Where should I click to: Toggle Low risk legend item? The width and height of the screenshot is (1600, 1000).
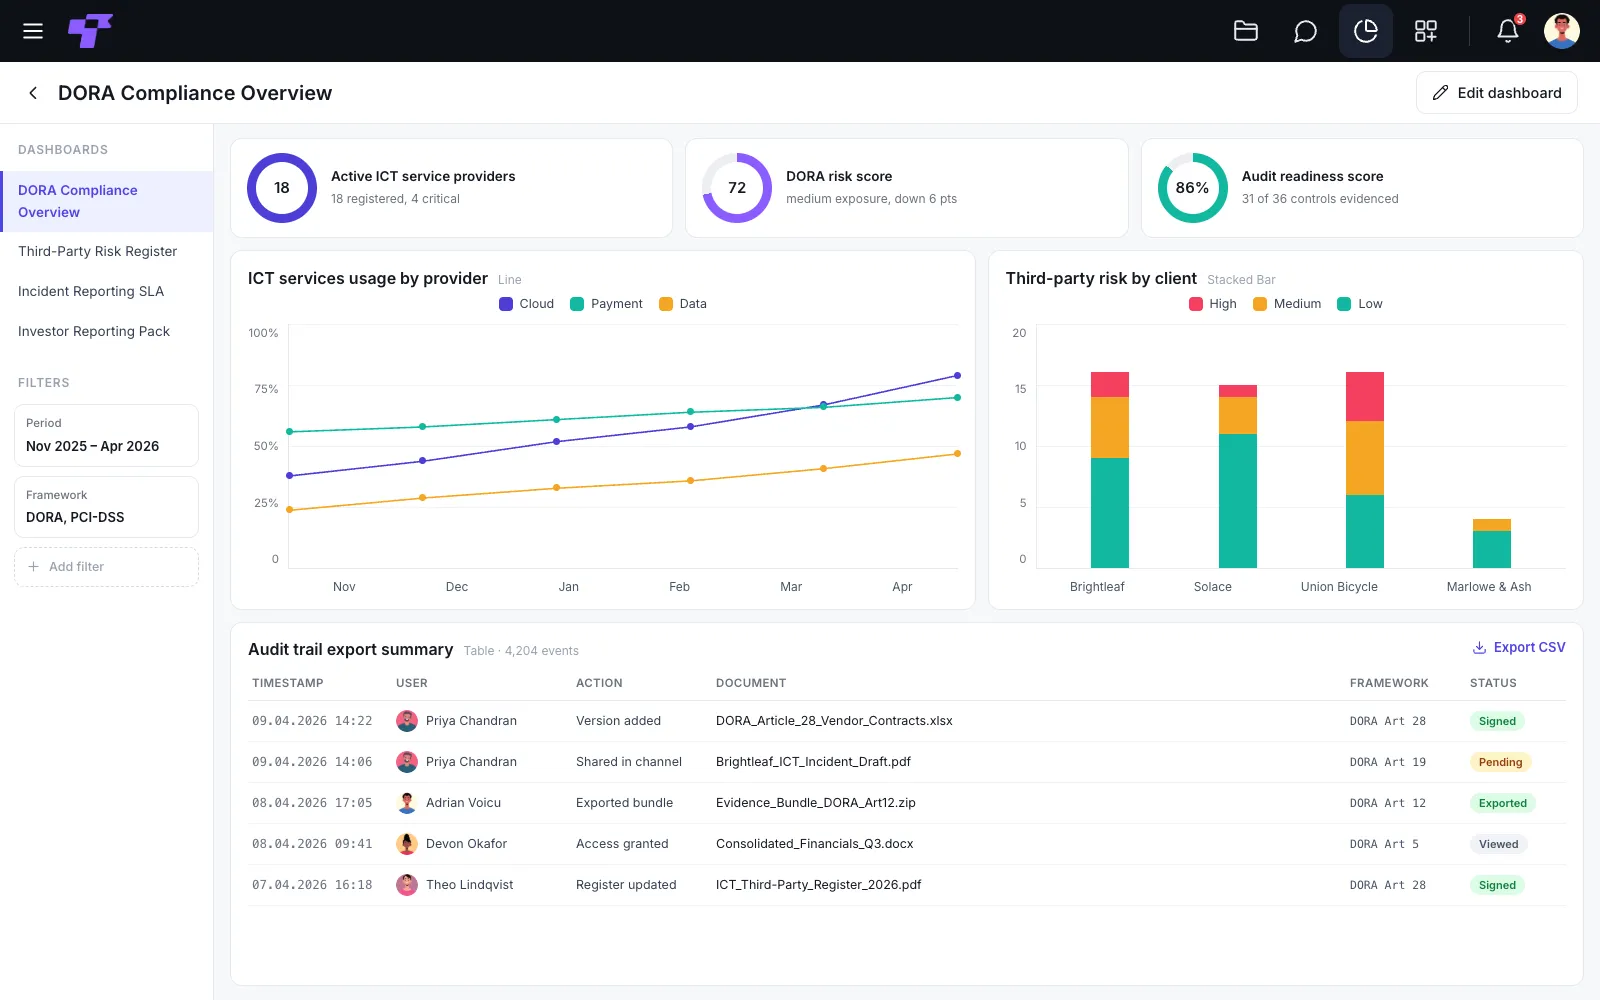(x=1360, y=304)
